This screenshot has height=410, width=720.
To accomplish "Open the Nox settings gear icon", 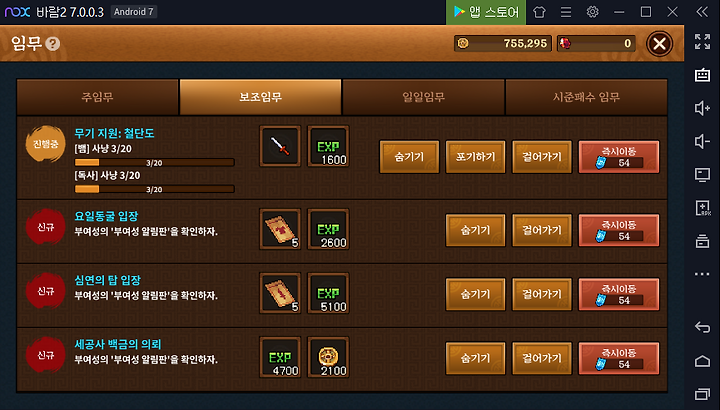I will (592, 11).
